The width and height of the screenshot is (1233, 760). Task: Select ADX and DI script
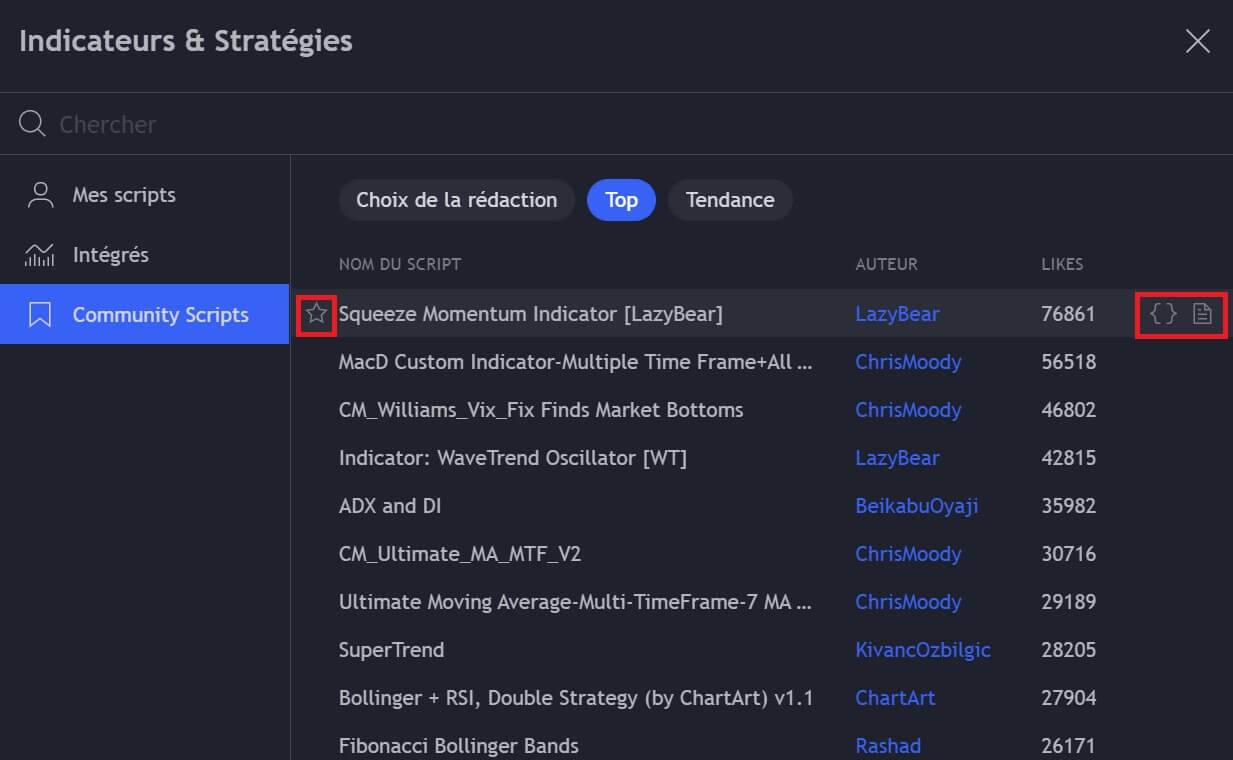pos(390,506)
